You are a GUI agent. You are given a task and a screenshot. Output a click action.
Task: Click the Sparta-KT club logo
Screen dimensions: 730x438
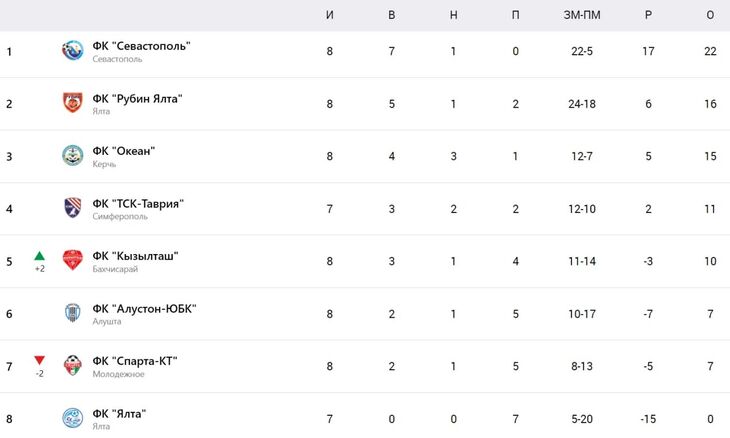72,365
